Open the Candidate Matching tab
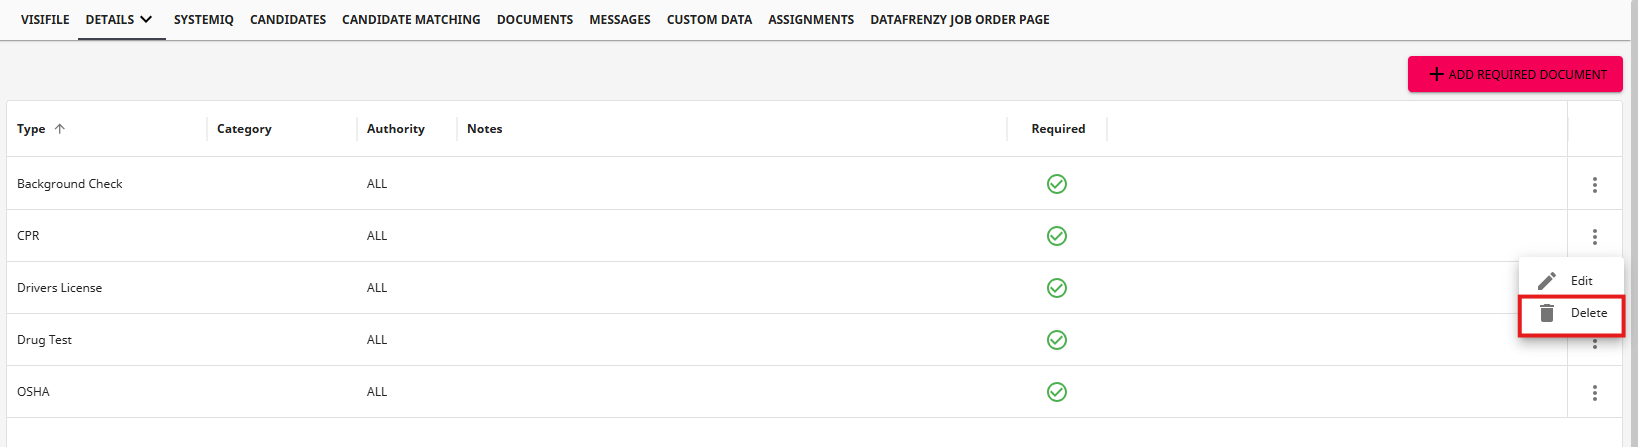Viewport: 1638px width, 447px height. pyautogui.click(x=411, y=19)
